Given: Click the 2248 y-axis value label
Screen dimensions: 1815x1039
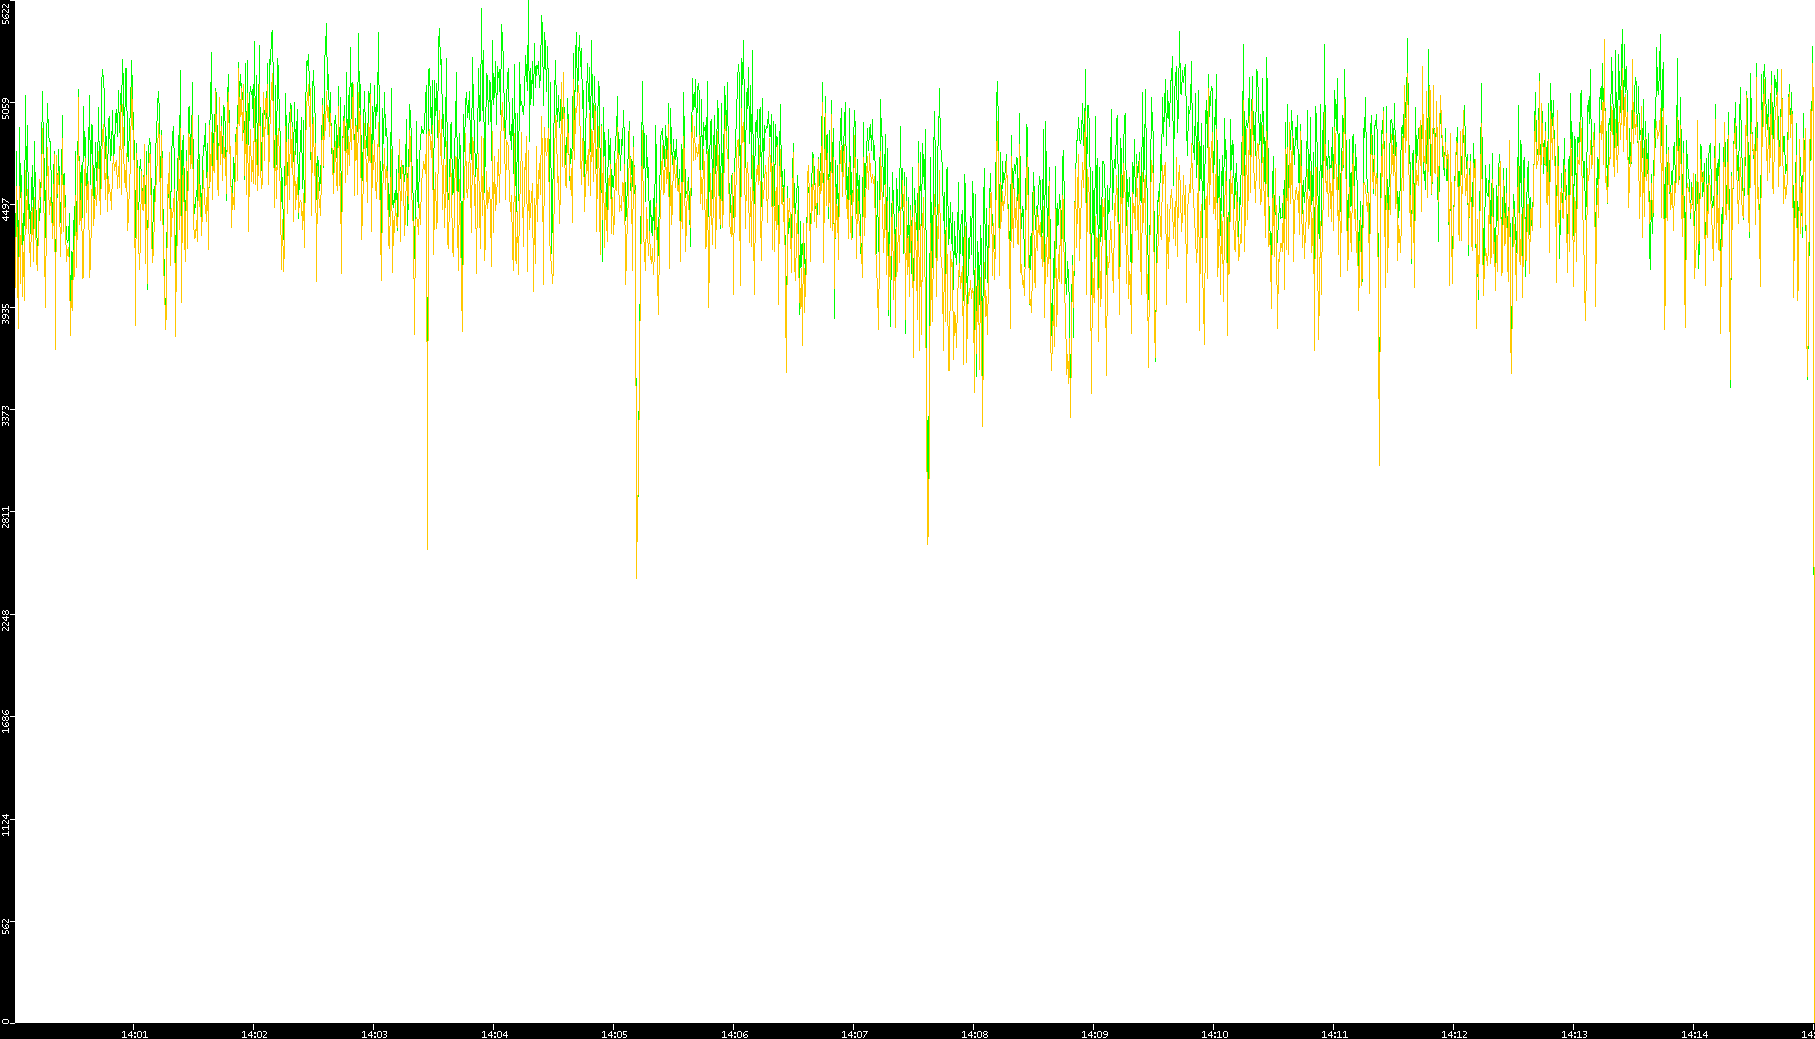Looking at the screenshot, I should click(7, 620).
